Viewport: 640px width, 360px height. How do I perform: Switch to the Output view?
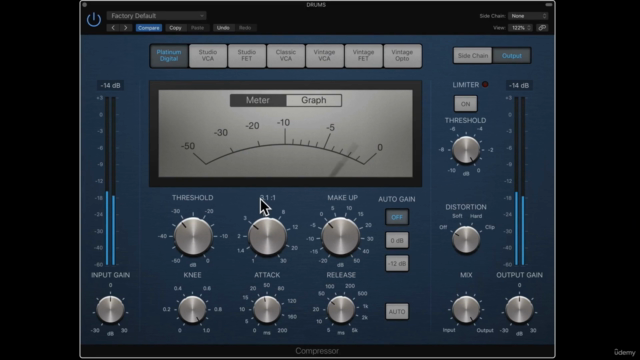pos(512,56)
